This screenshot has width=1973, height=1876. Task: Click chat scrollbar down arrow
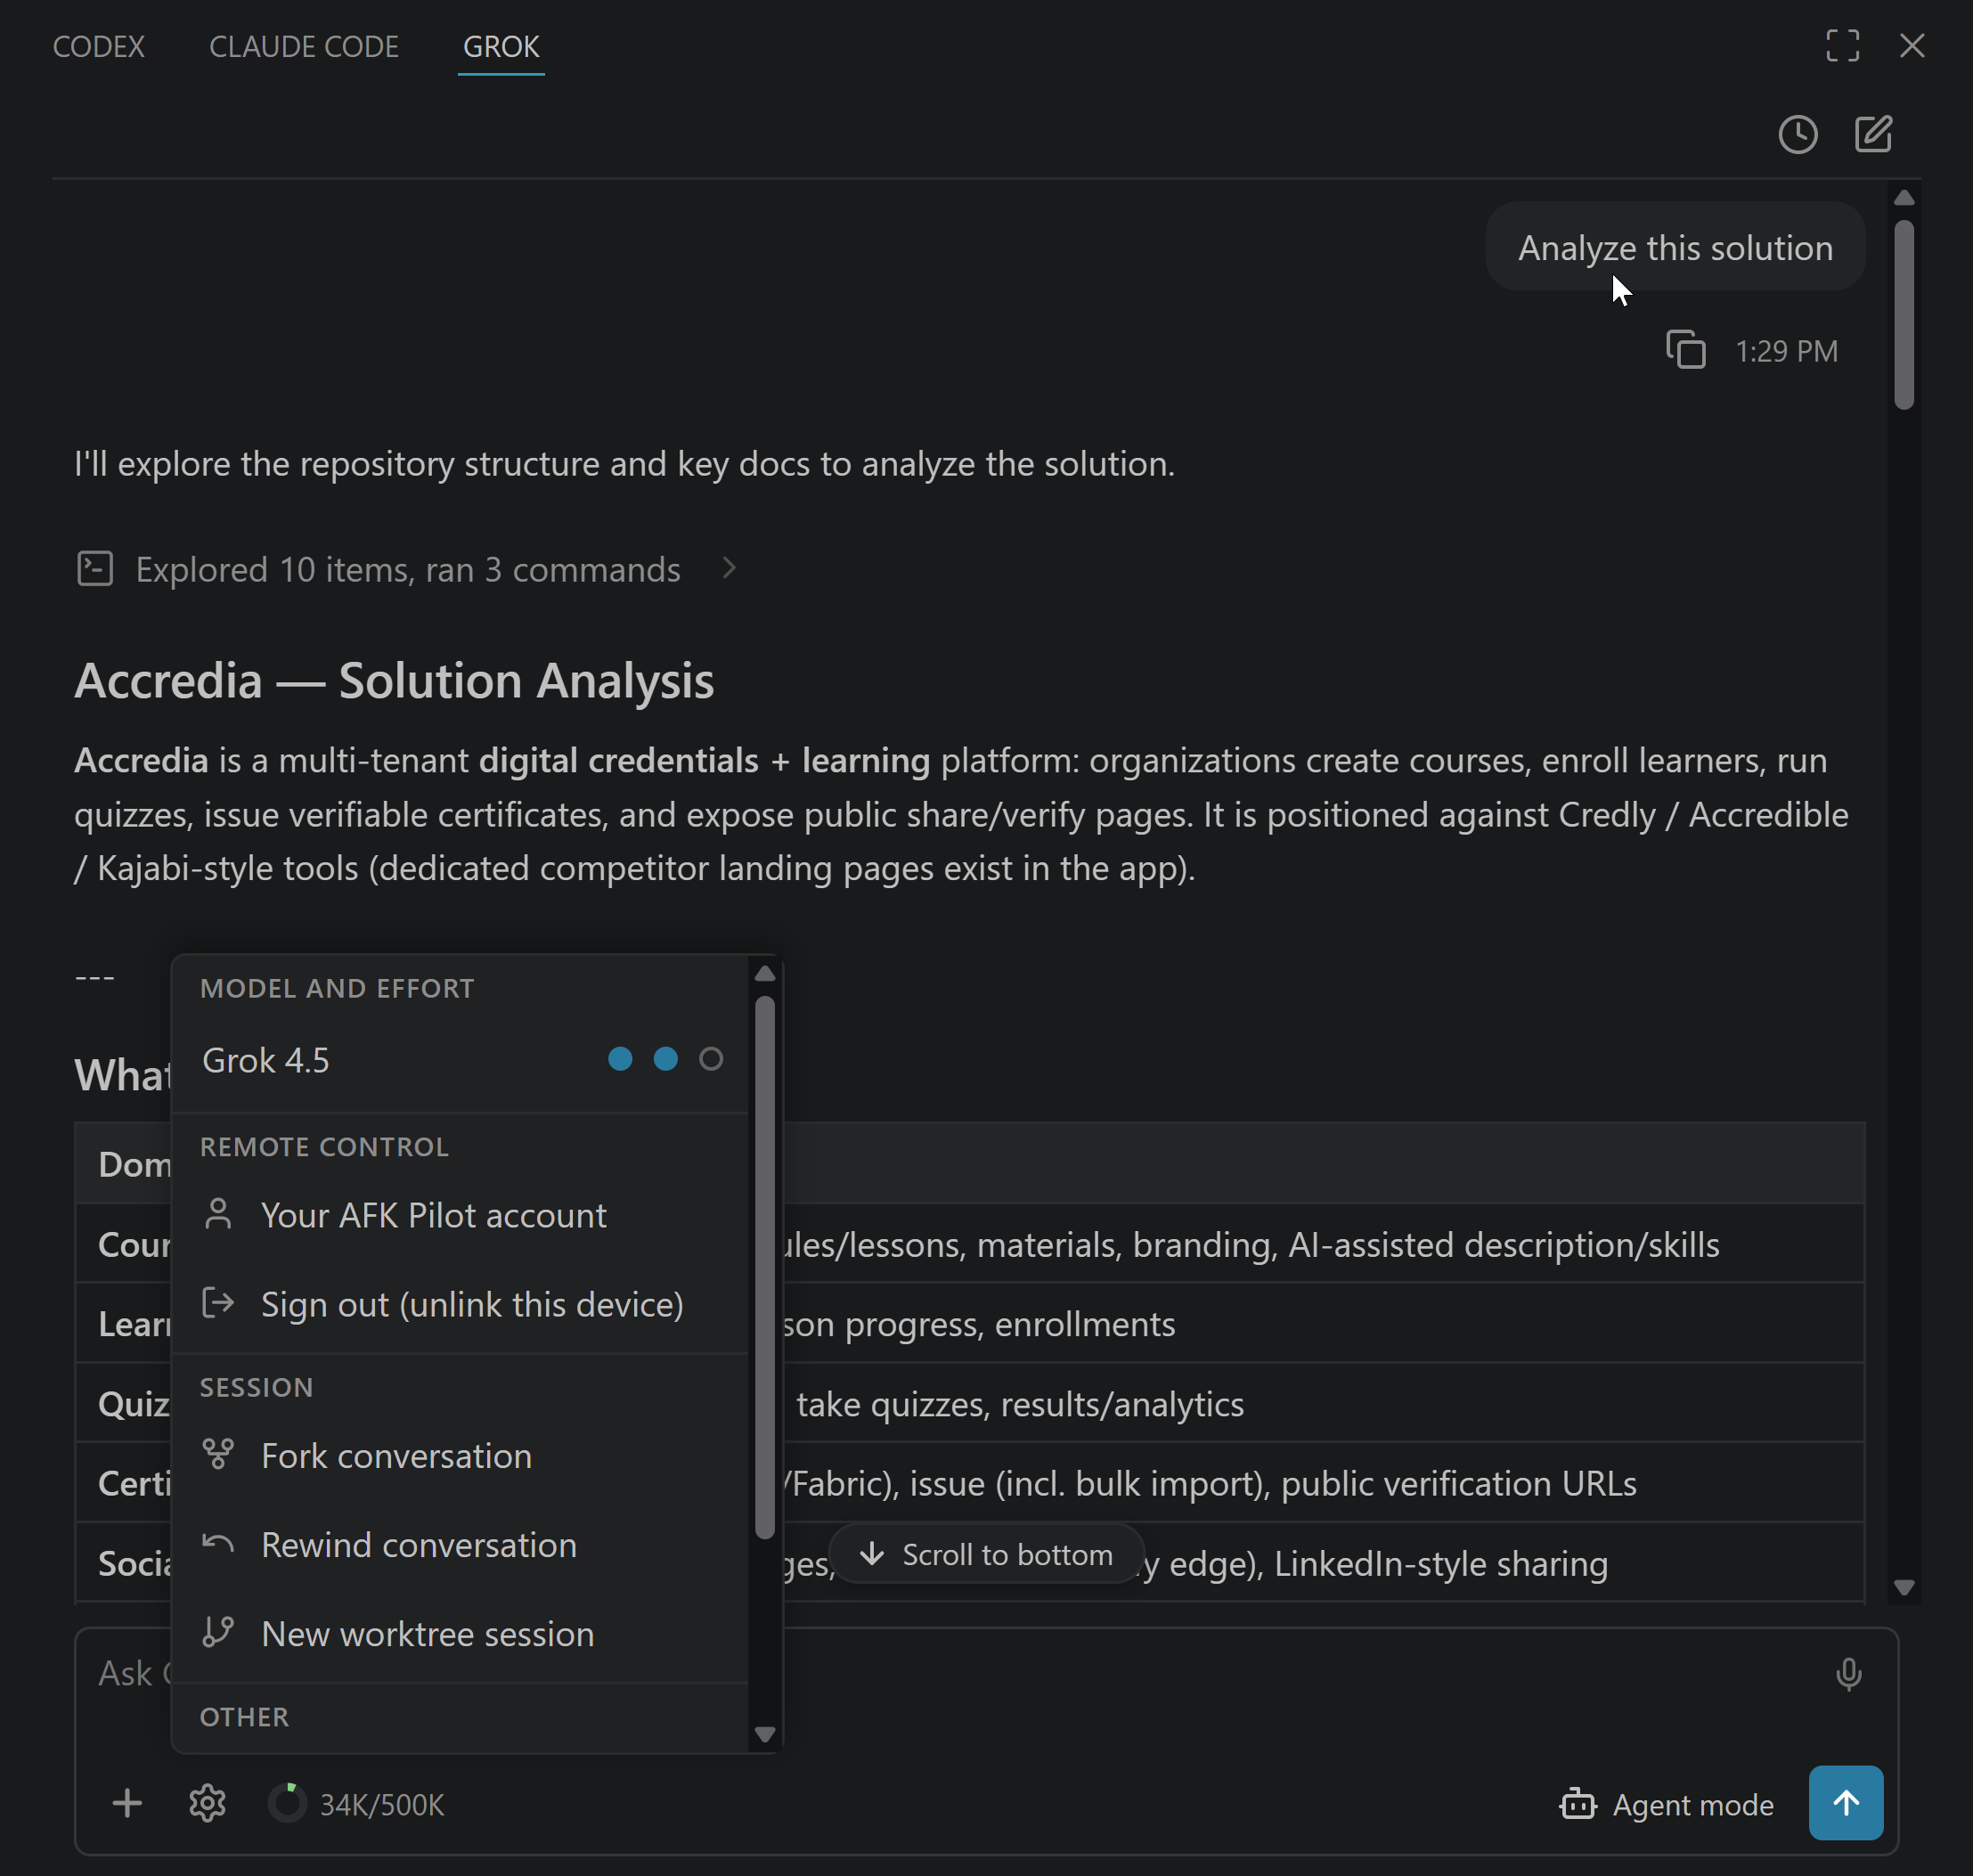(1904, 1587)
